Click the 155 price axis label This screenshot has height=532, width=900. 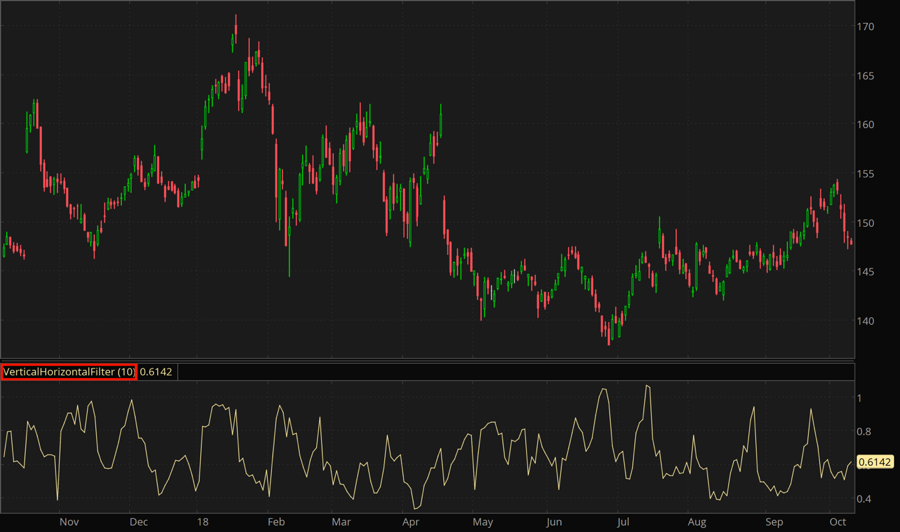coord(869,174)
